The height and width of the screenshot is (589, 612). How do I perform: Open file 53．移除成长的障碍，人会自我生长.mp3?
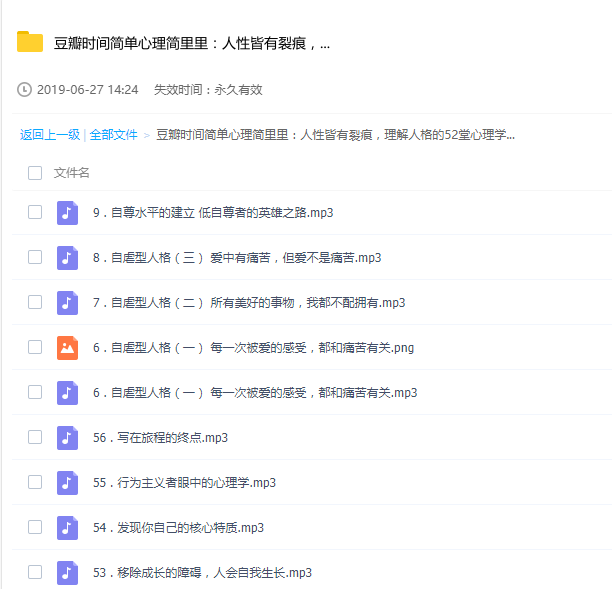point(202,573)
